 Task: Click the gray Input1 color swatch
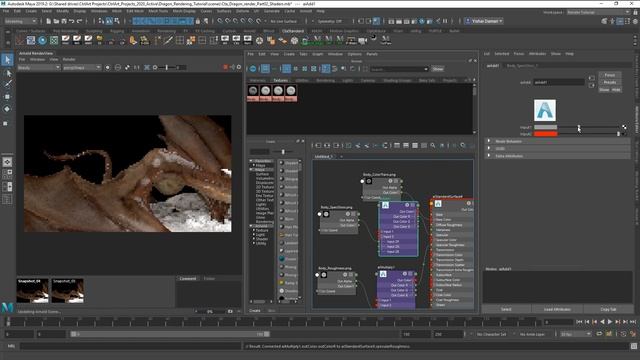(x=546, y=127)
